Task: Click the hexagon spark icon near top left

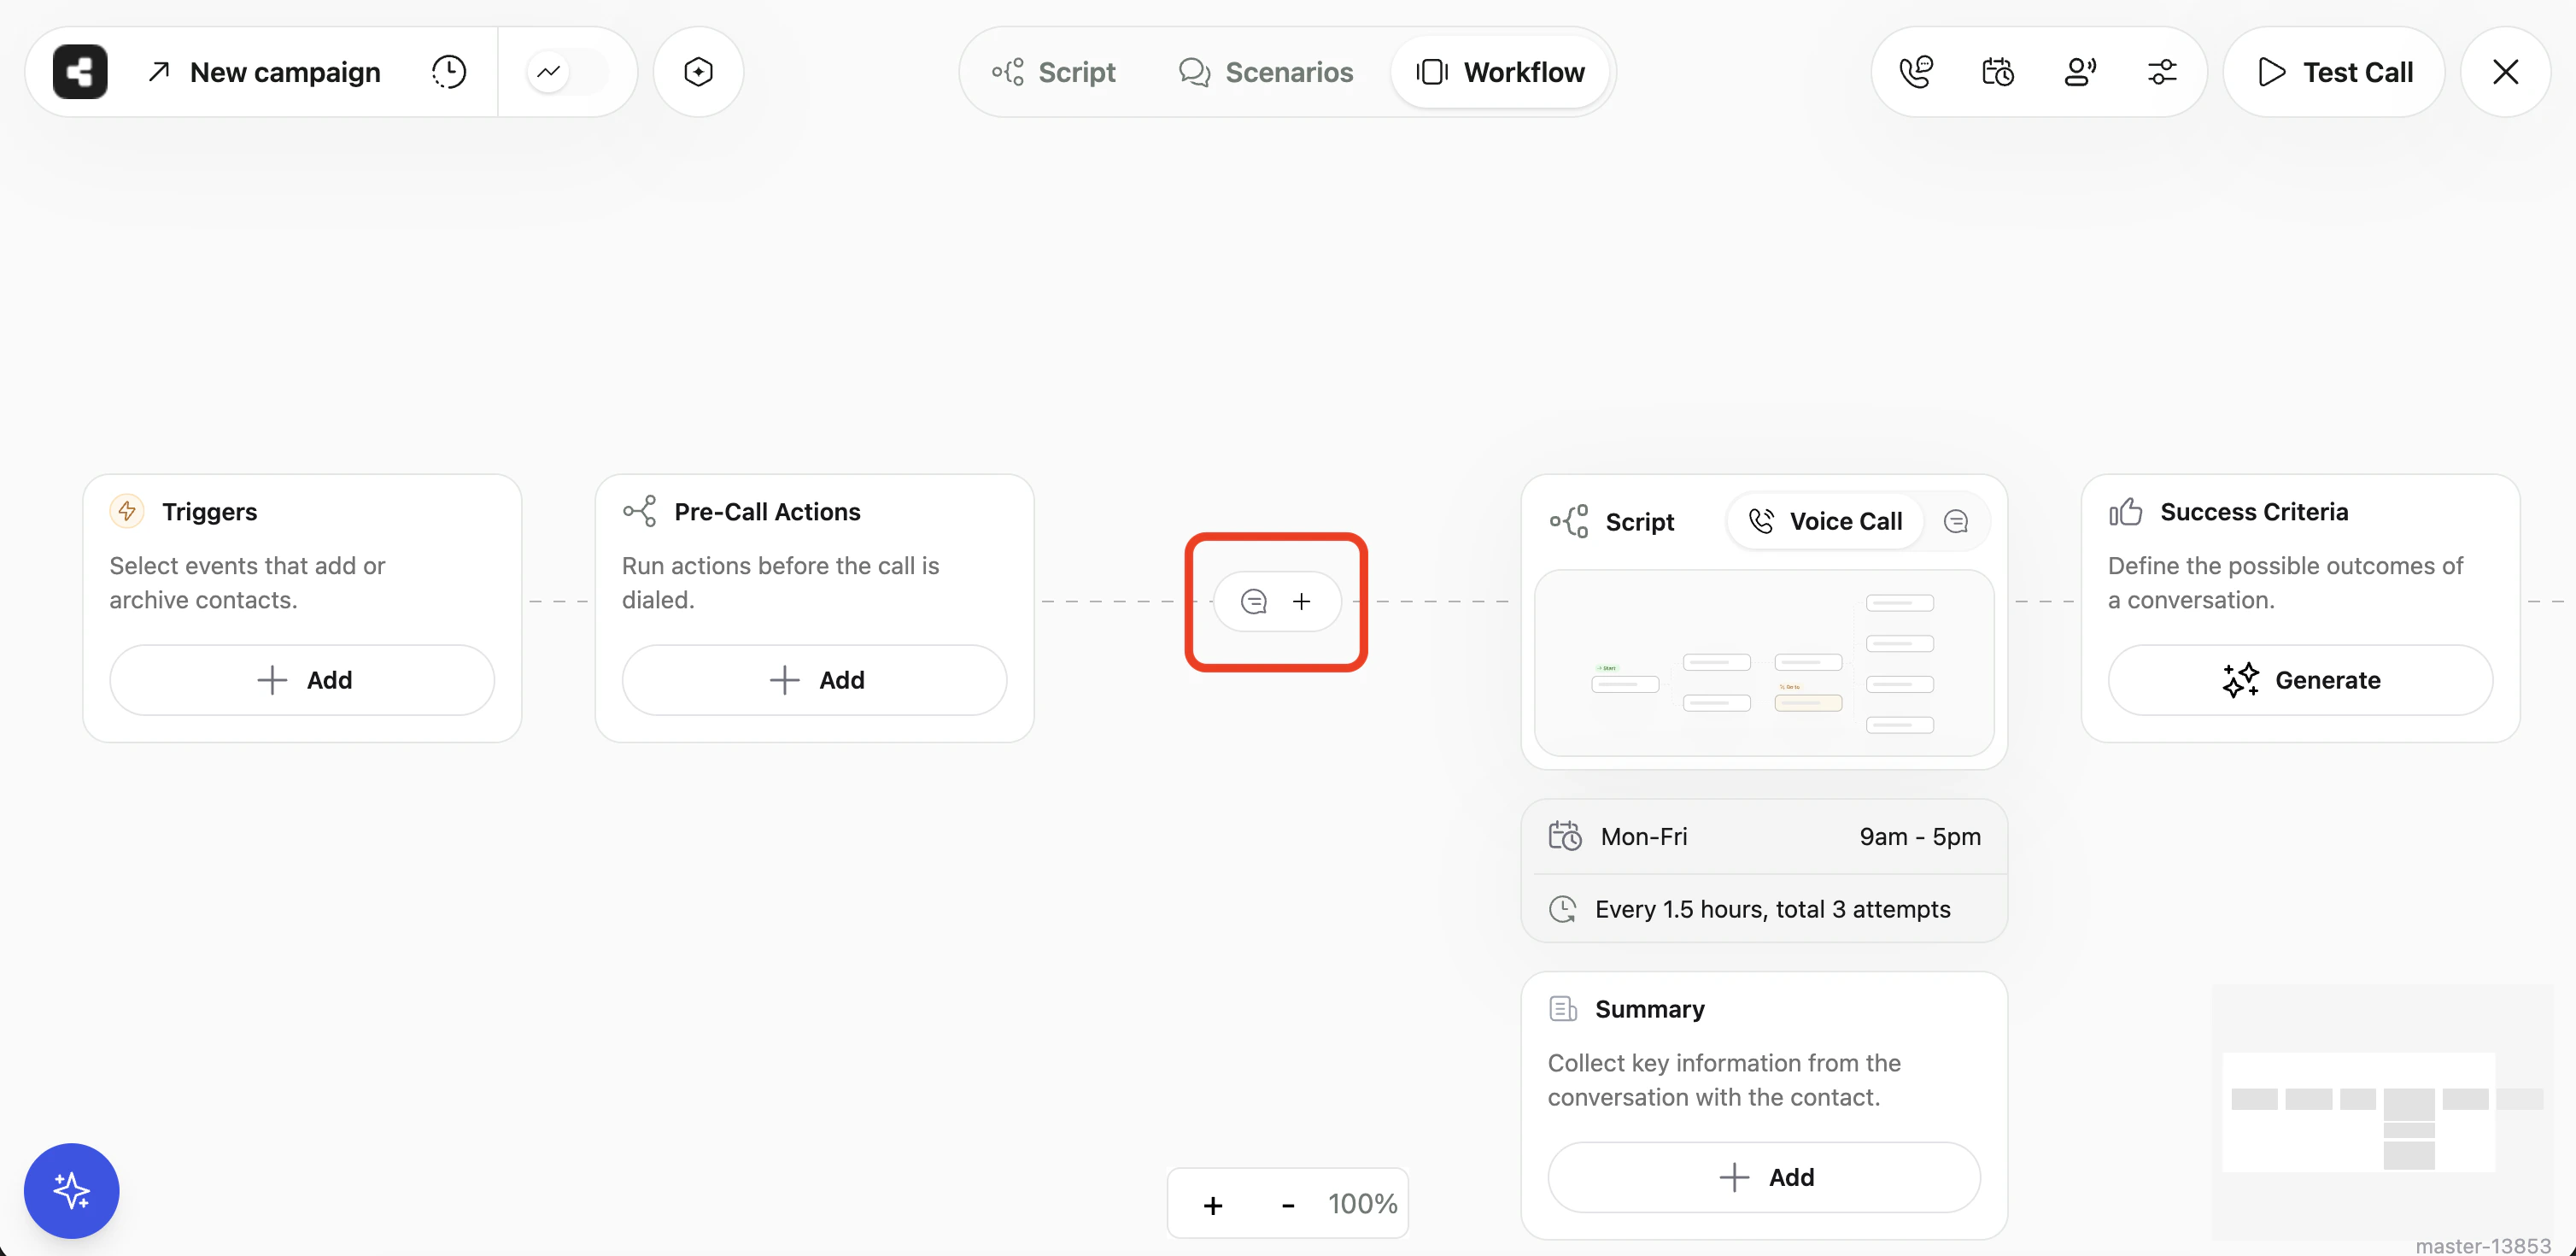Action: (698, 71)
